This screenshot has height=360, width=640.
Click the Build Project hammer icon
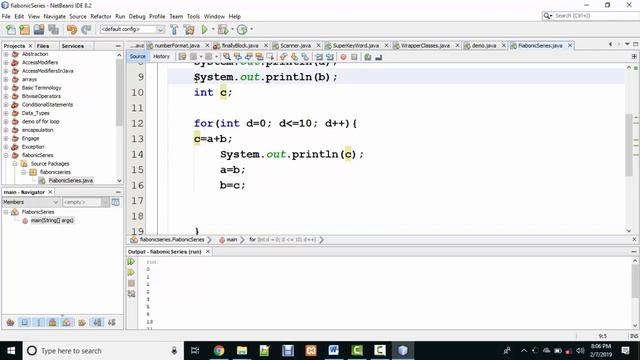[174, 29]
